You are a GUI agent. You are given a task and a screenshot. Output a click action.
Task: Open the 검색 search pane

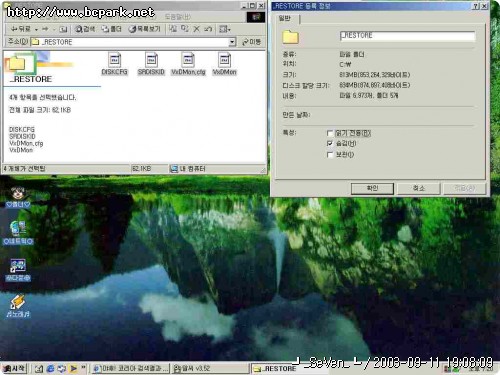pos(85,29)
